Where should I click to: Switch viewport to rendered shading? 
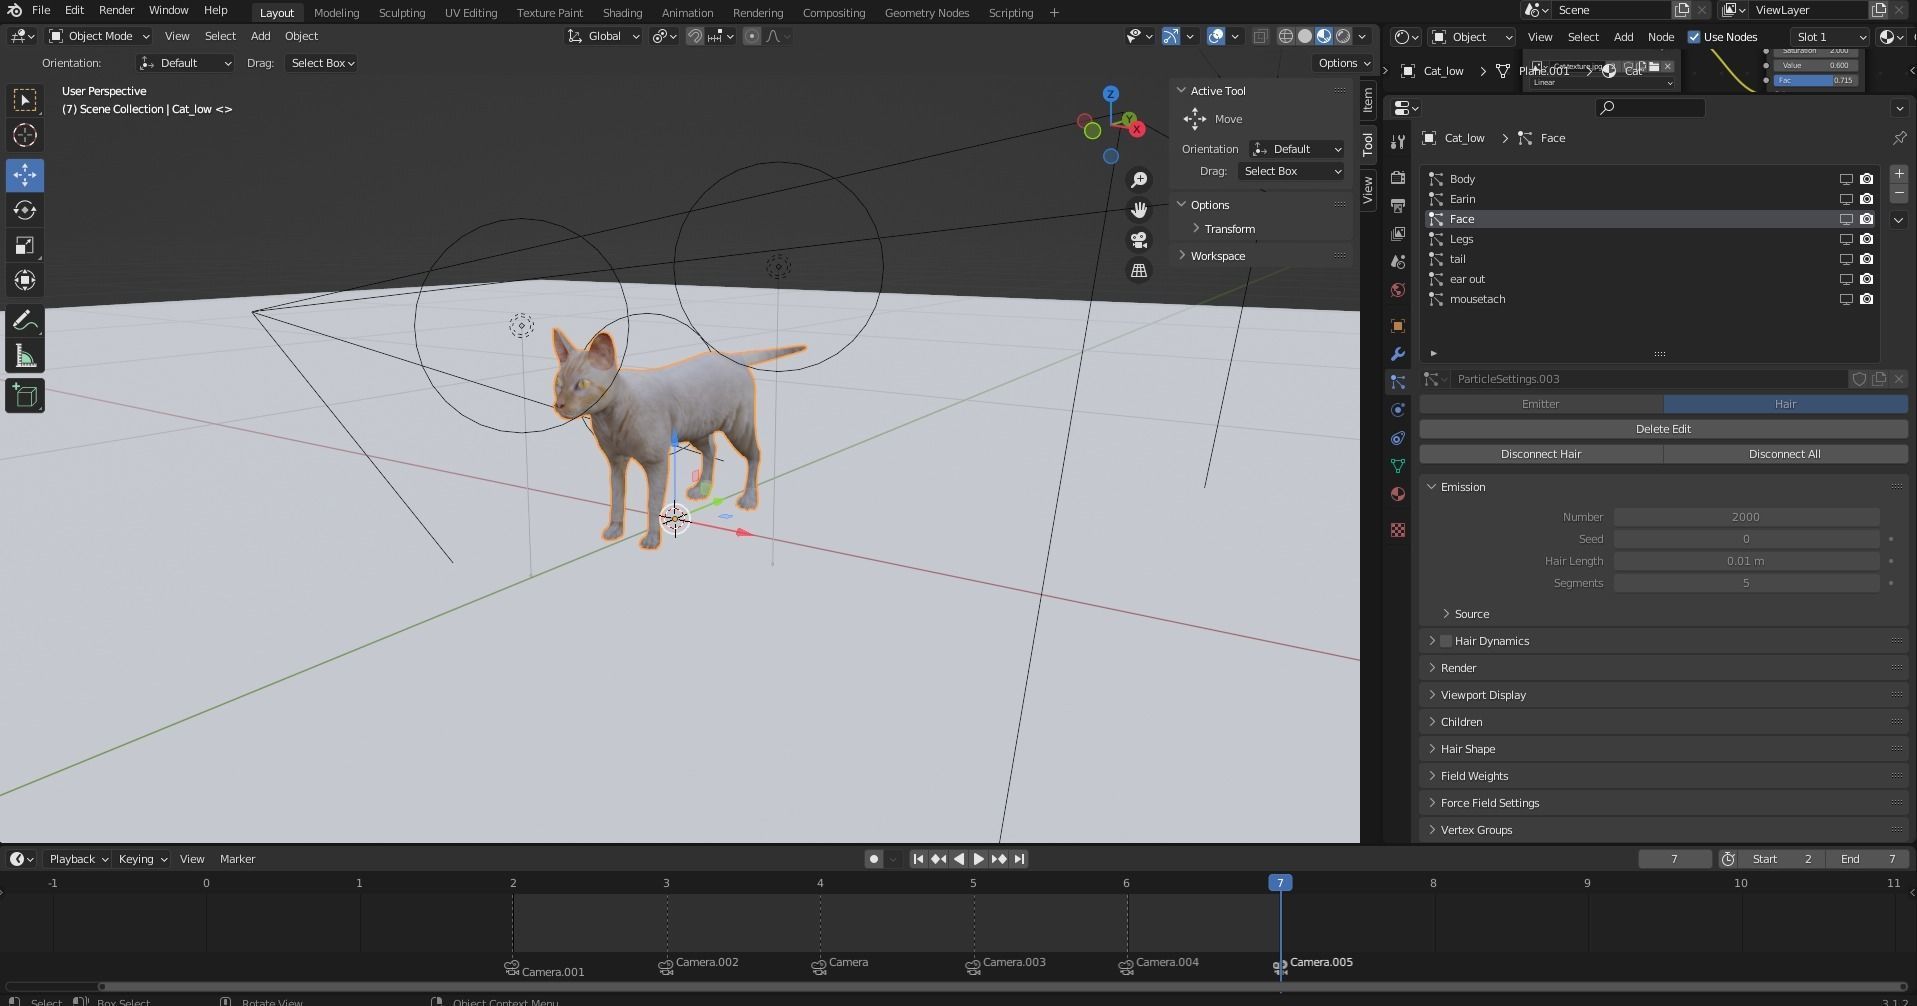[1343, 36]
